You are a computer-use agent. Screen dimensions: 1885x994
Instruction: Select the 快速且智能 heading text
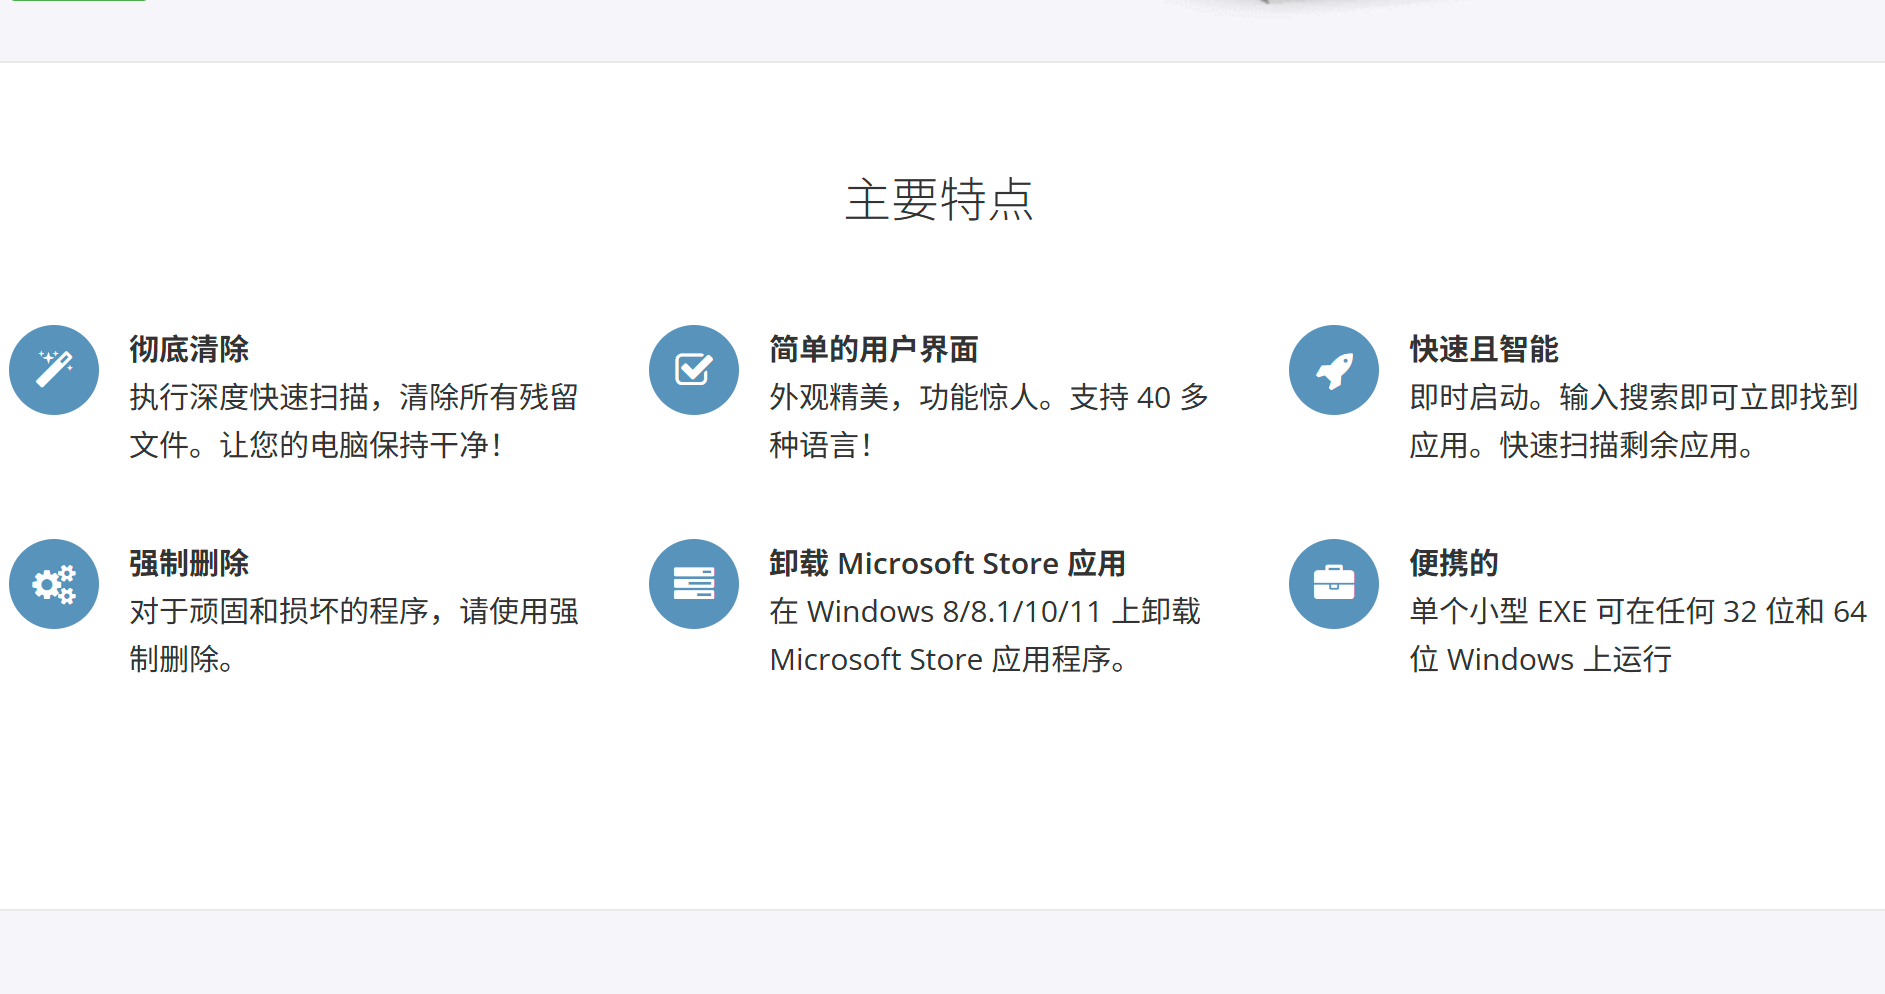click(1484, 349)
